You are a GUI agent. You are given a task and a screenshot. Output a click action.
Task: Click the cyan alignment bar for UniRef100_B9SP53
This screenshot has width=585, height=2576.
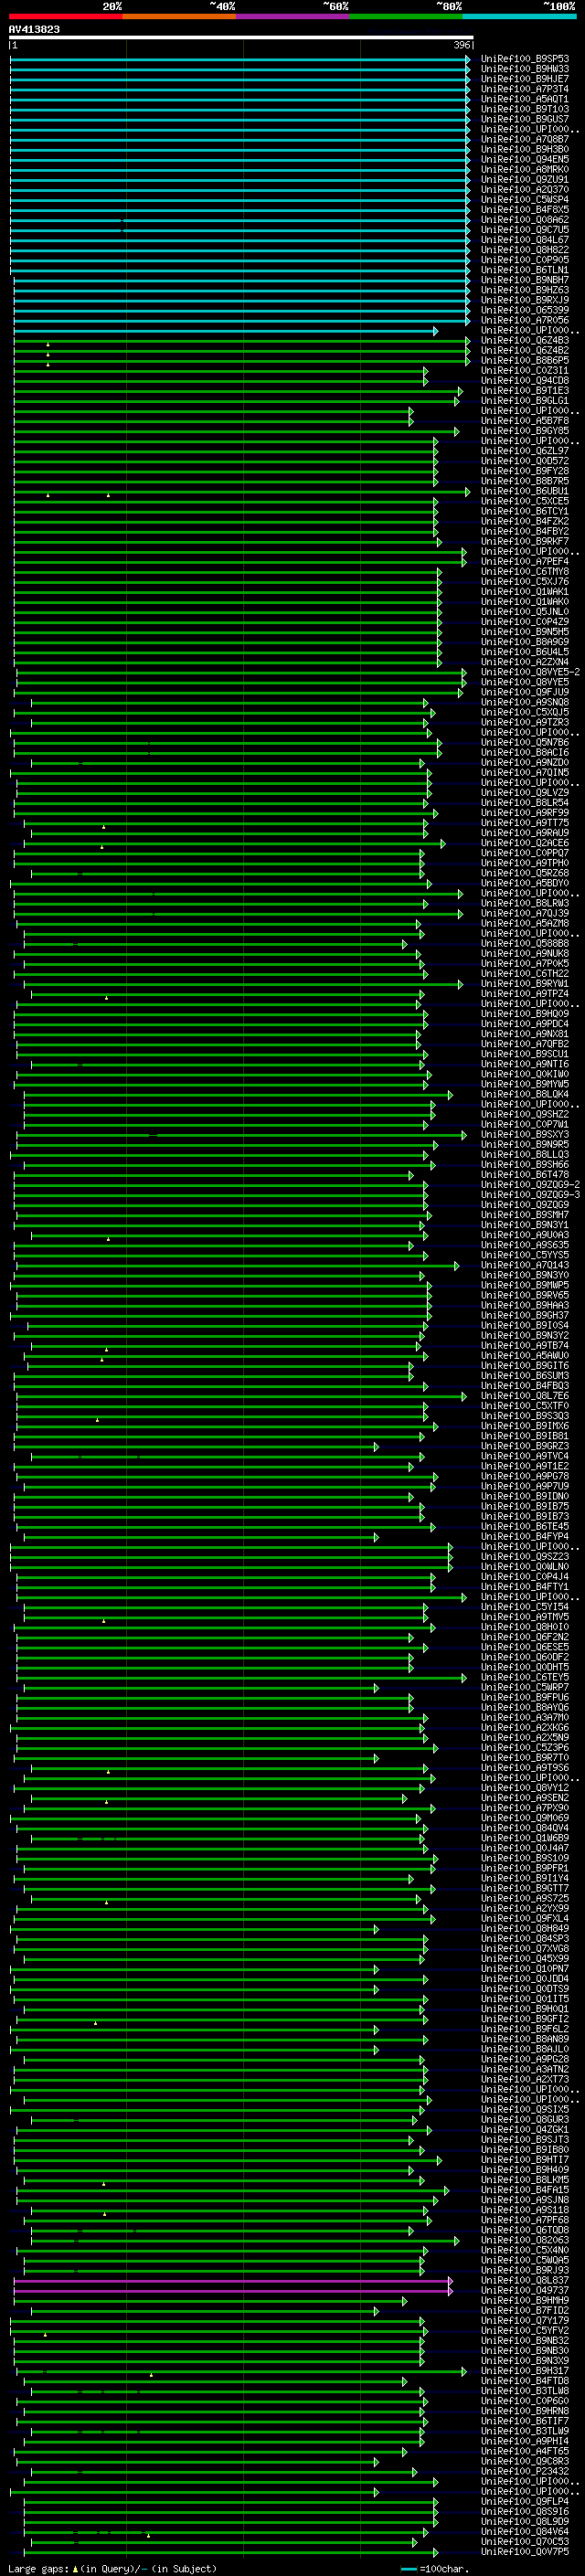pos(240,59)
